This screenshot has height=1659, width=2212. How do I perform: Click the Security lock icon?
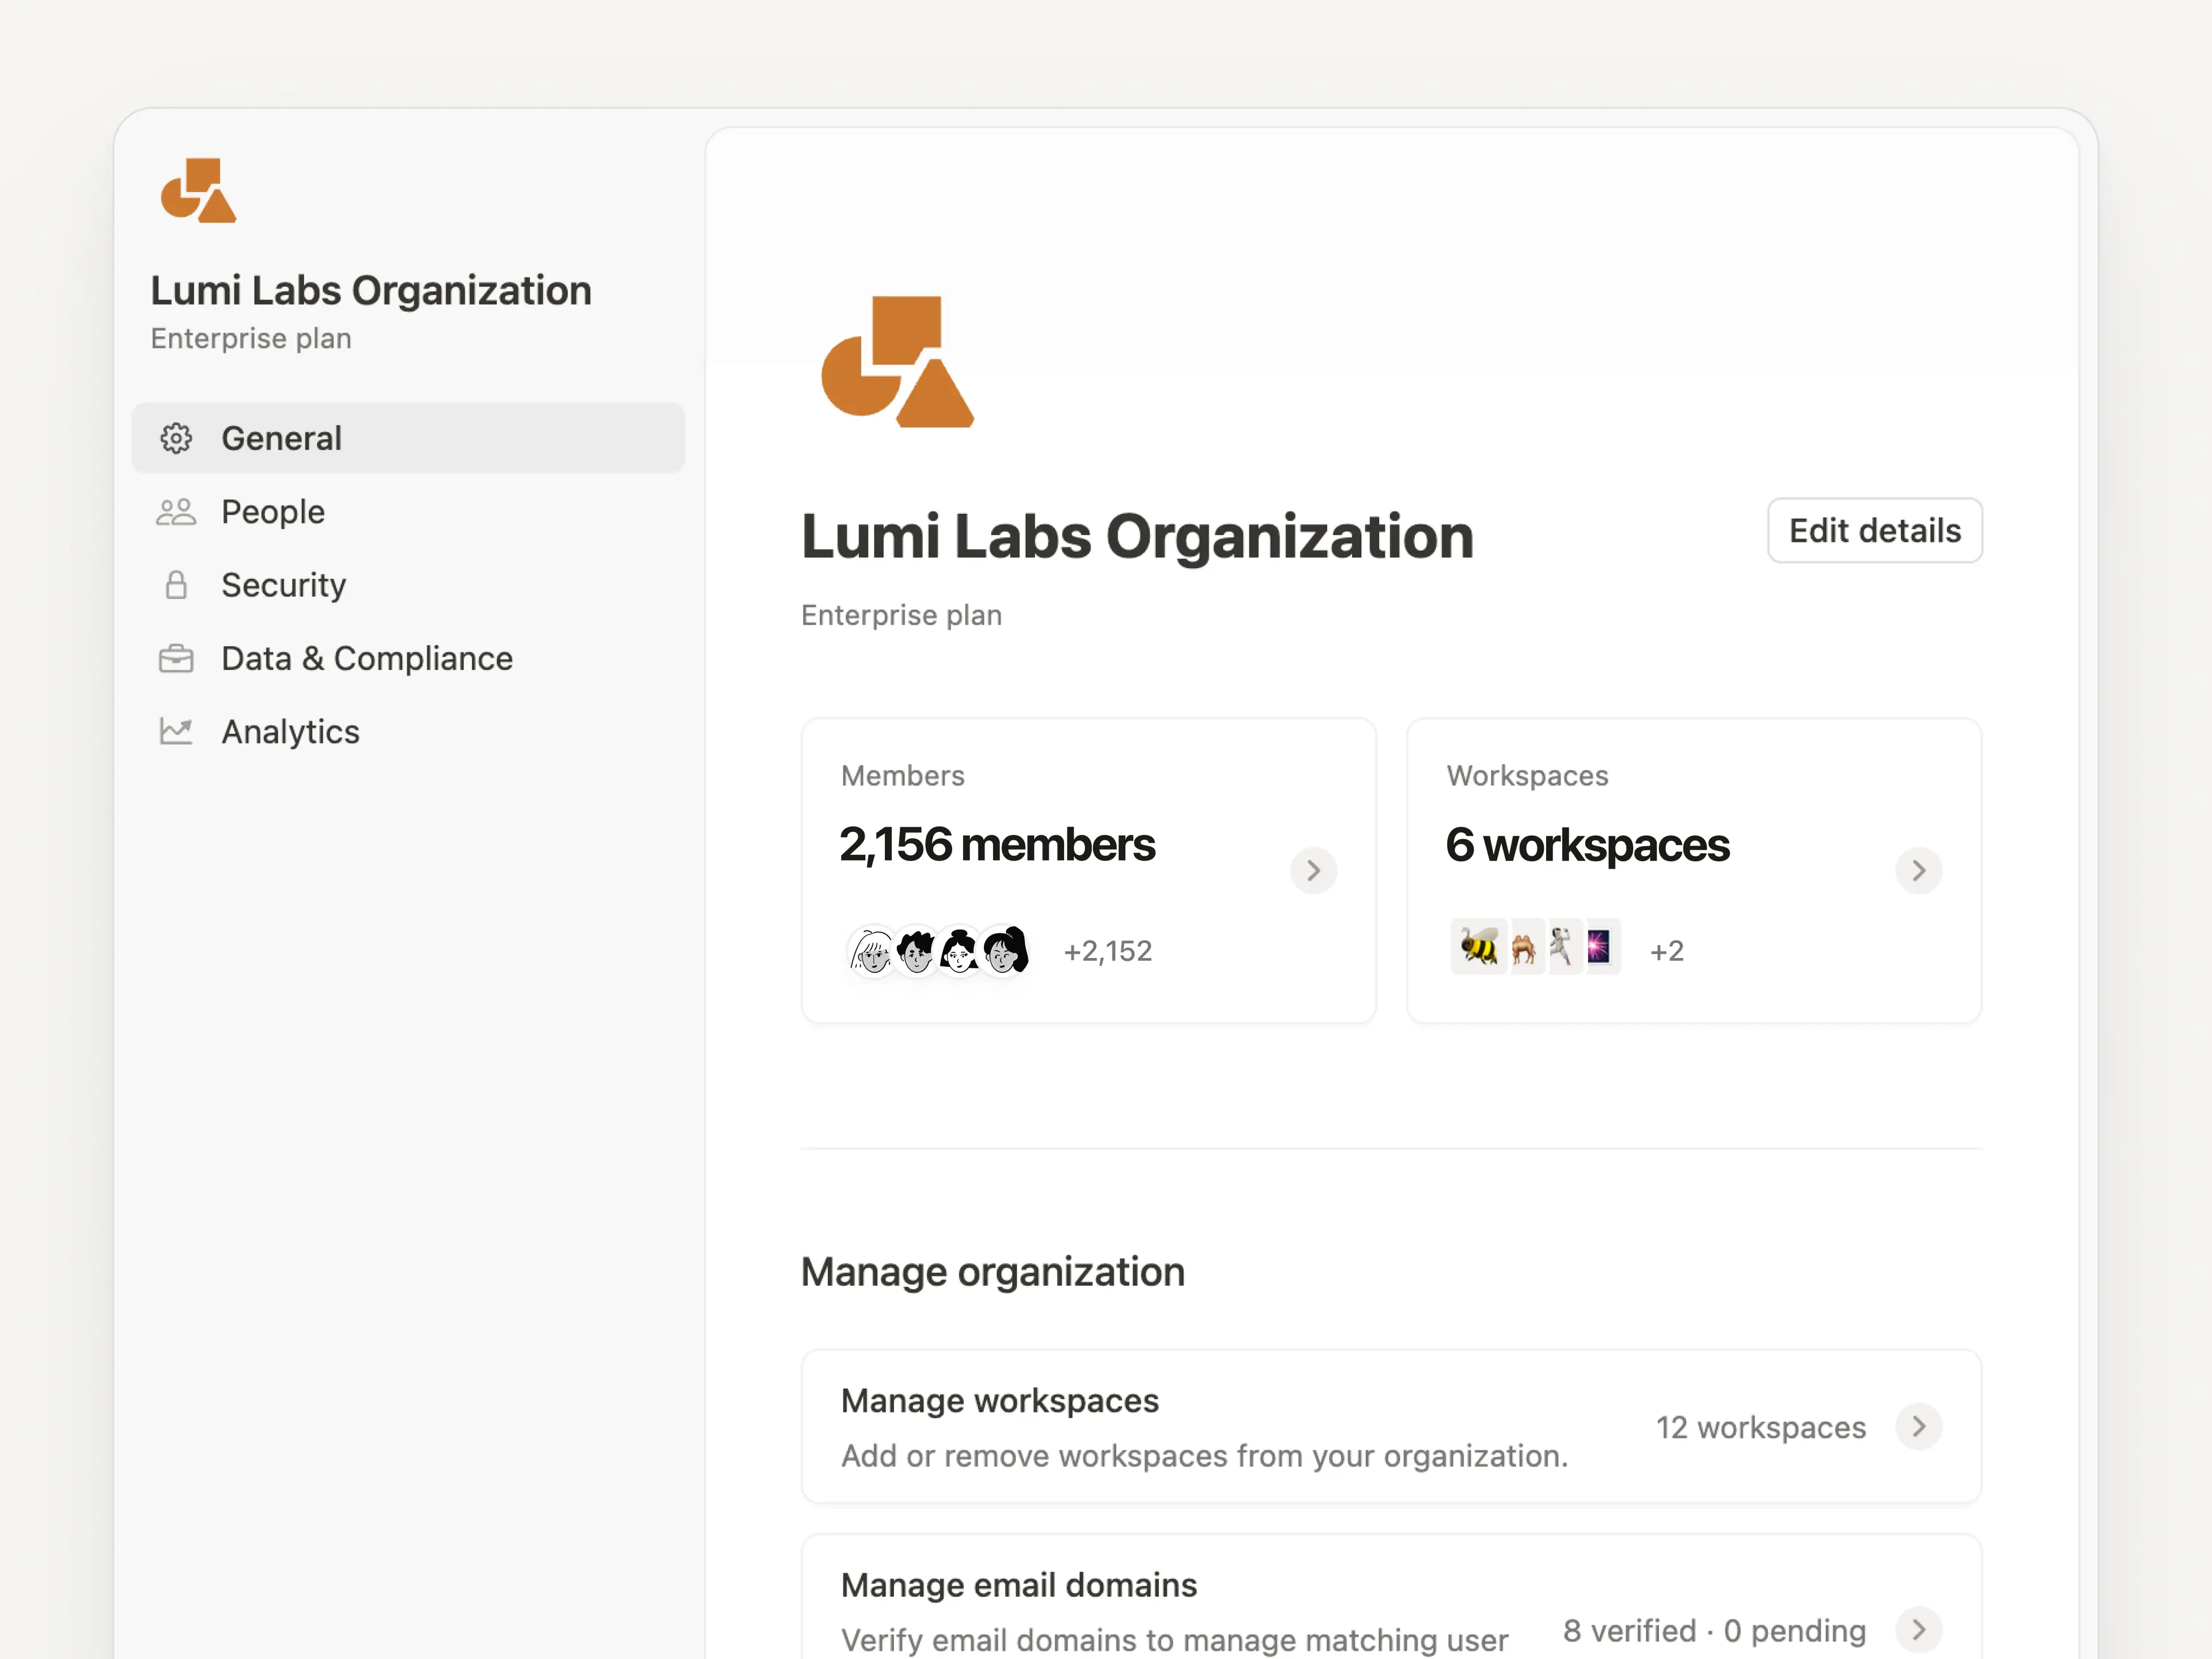click(x=176, y=585)
